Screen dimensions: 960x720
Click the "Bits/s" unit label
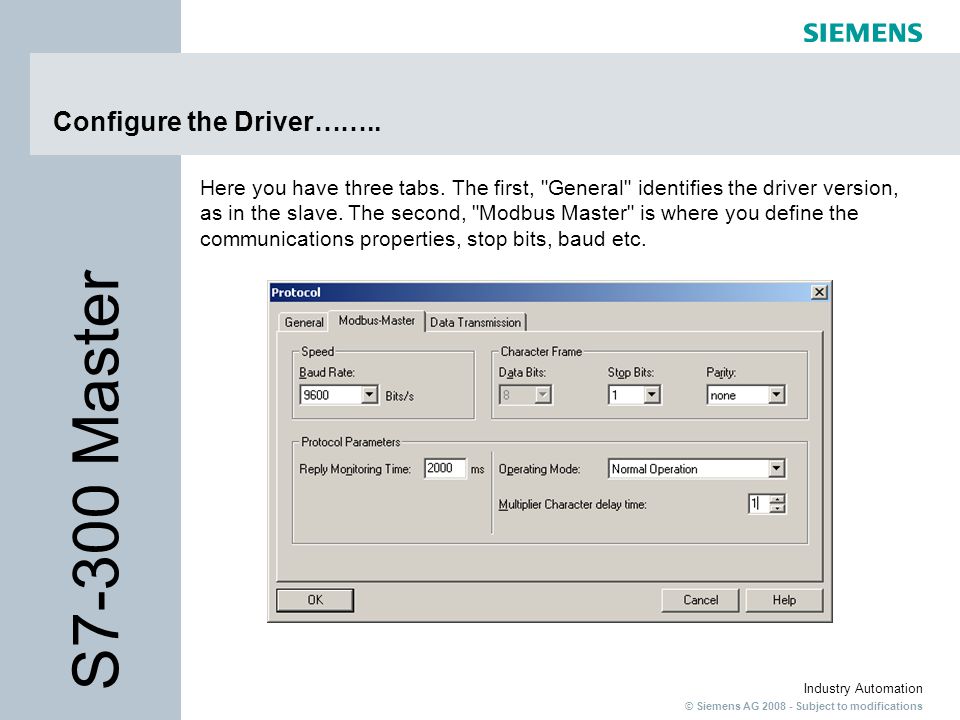[400, 396]
